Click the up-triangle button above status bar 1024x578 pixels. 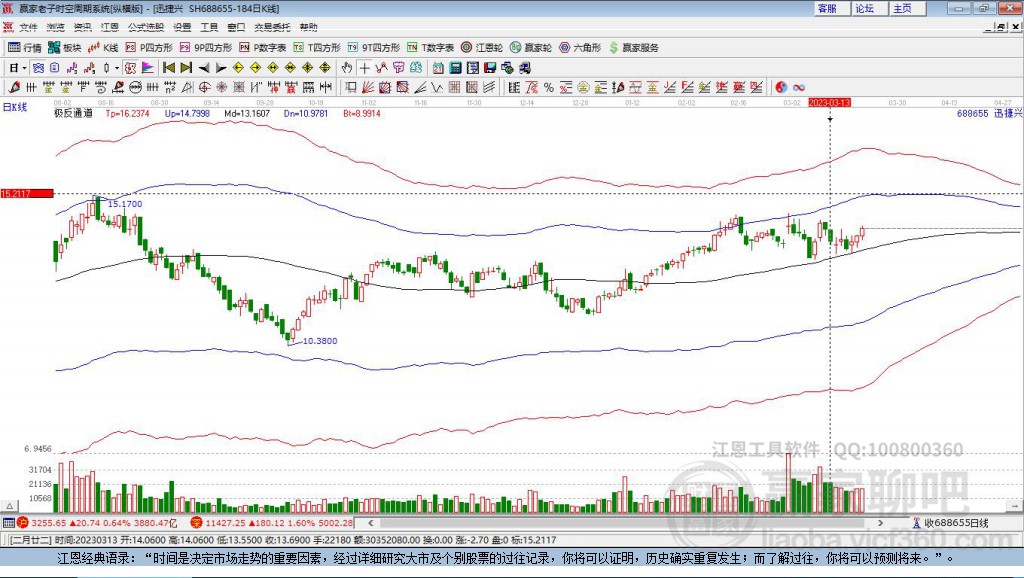click(x=10, y=506)
